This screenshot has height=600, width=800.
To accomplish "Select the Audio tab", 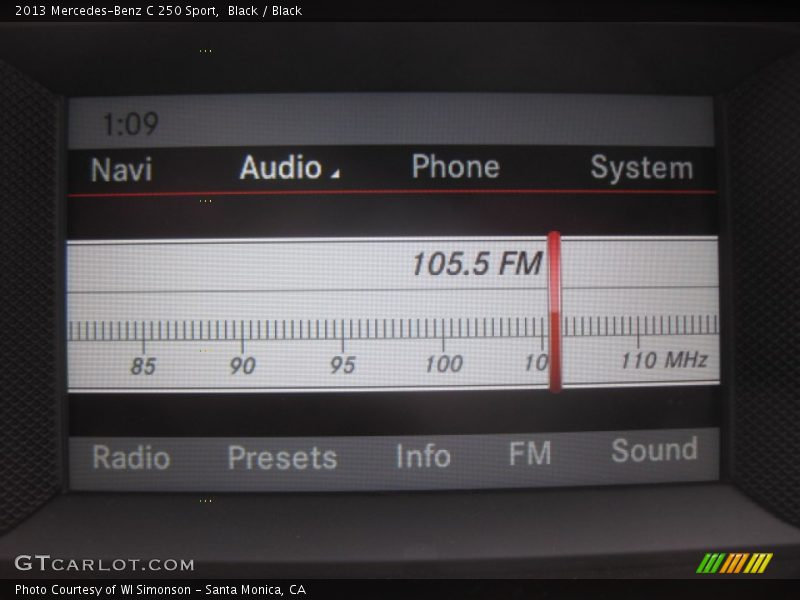I will pos(280,167).
